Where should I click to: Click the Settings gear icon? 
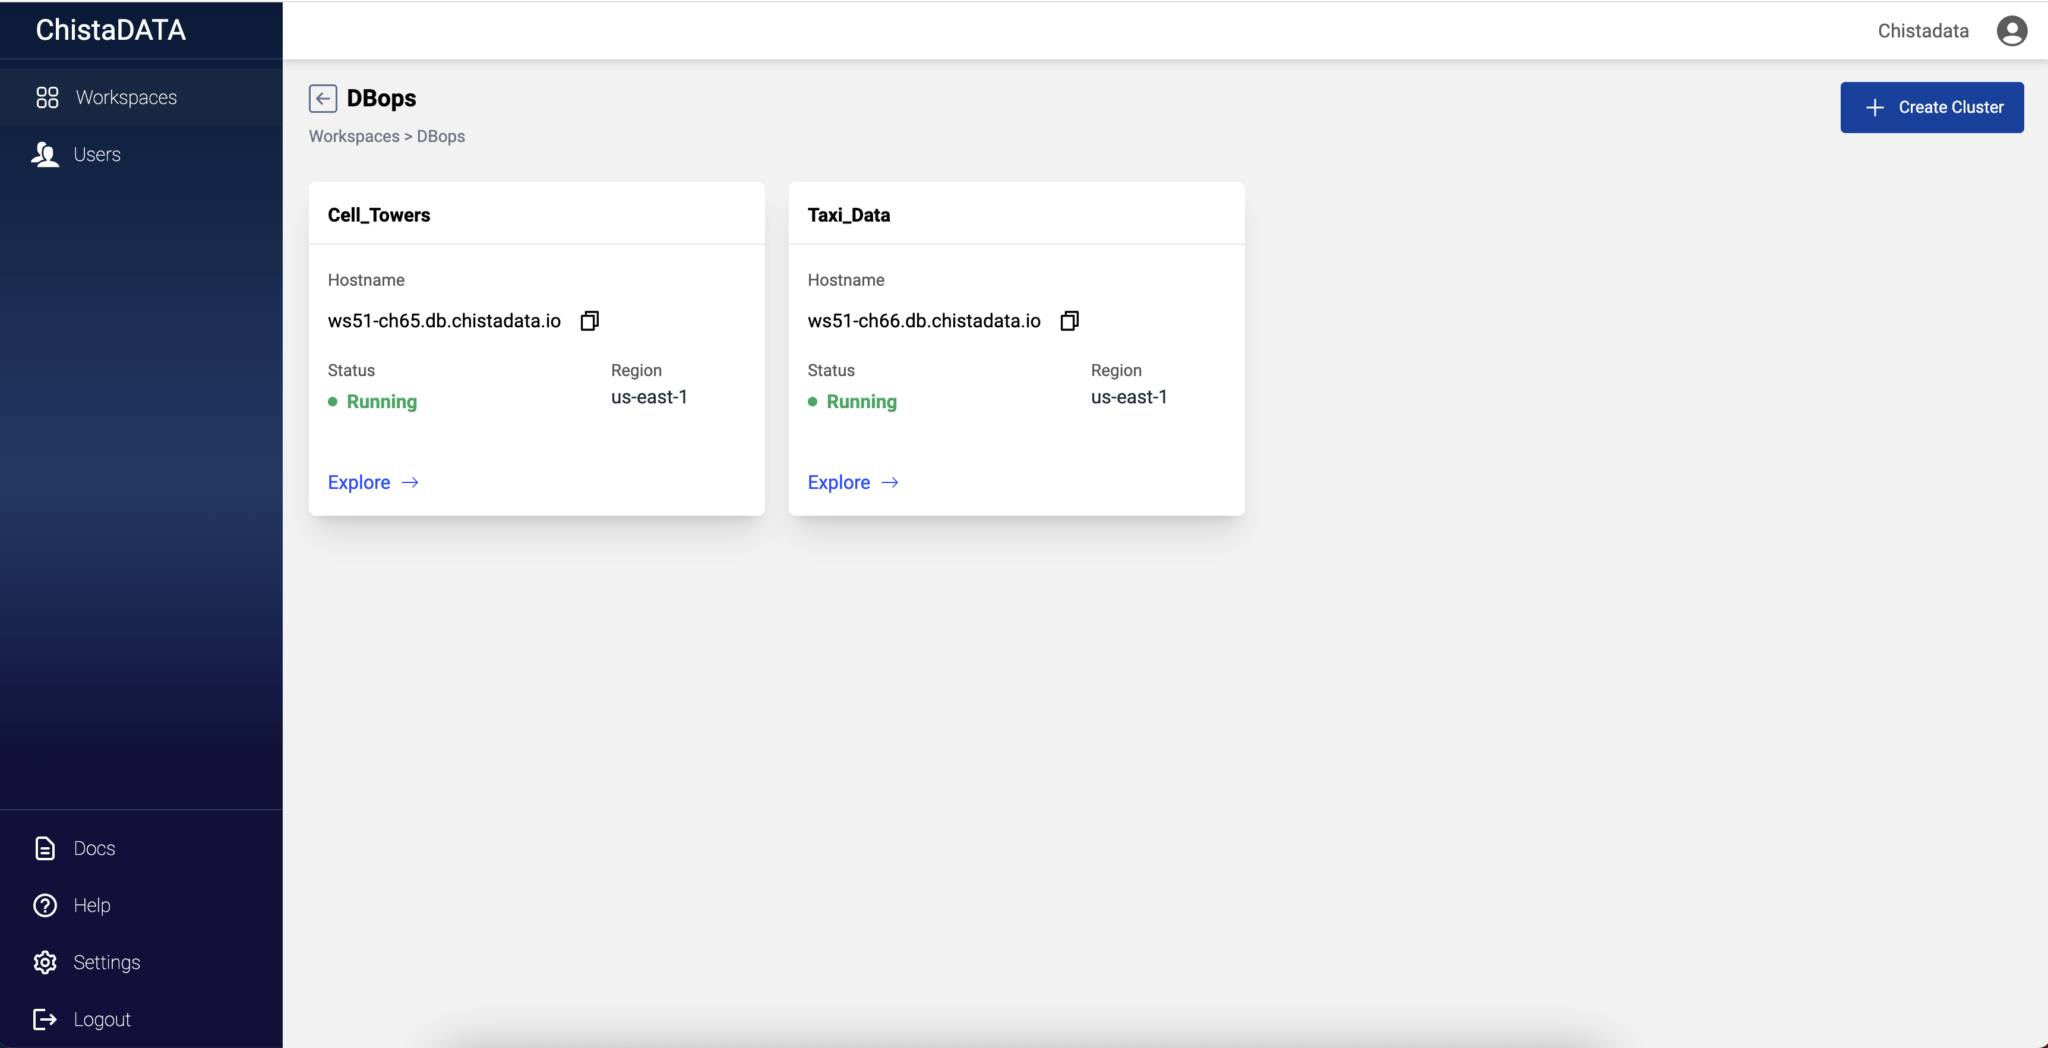45,961
